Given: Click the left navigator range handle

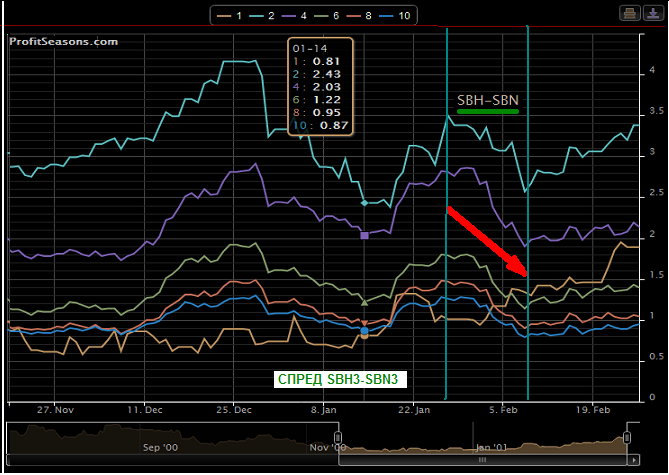Looking at the screenshot, I should click(x=338, y=437).
